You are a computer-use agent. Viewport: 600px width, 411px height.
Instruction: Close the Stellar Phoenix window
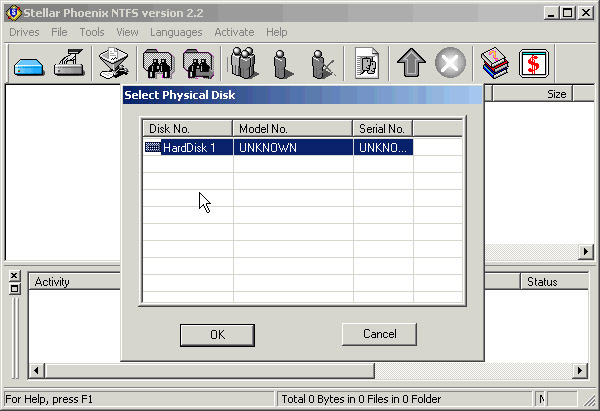[x=586, y=13]
